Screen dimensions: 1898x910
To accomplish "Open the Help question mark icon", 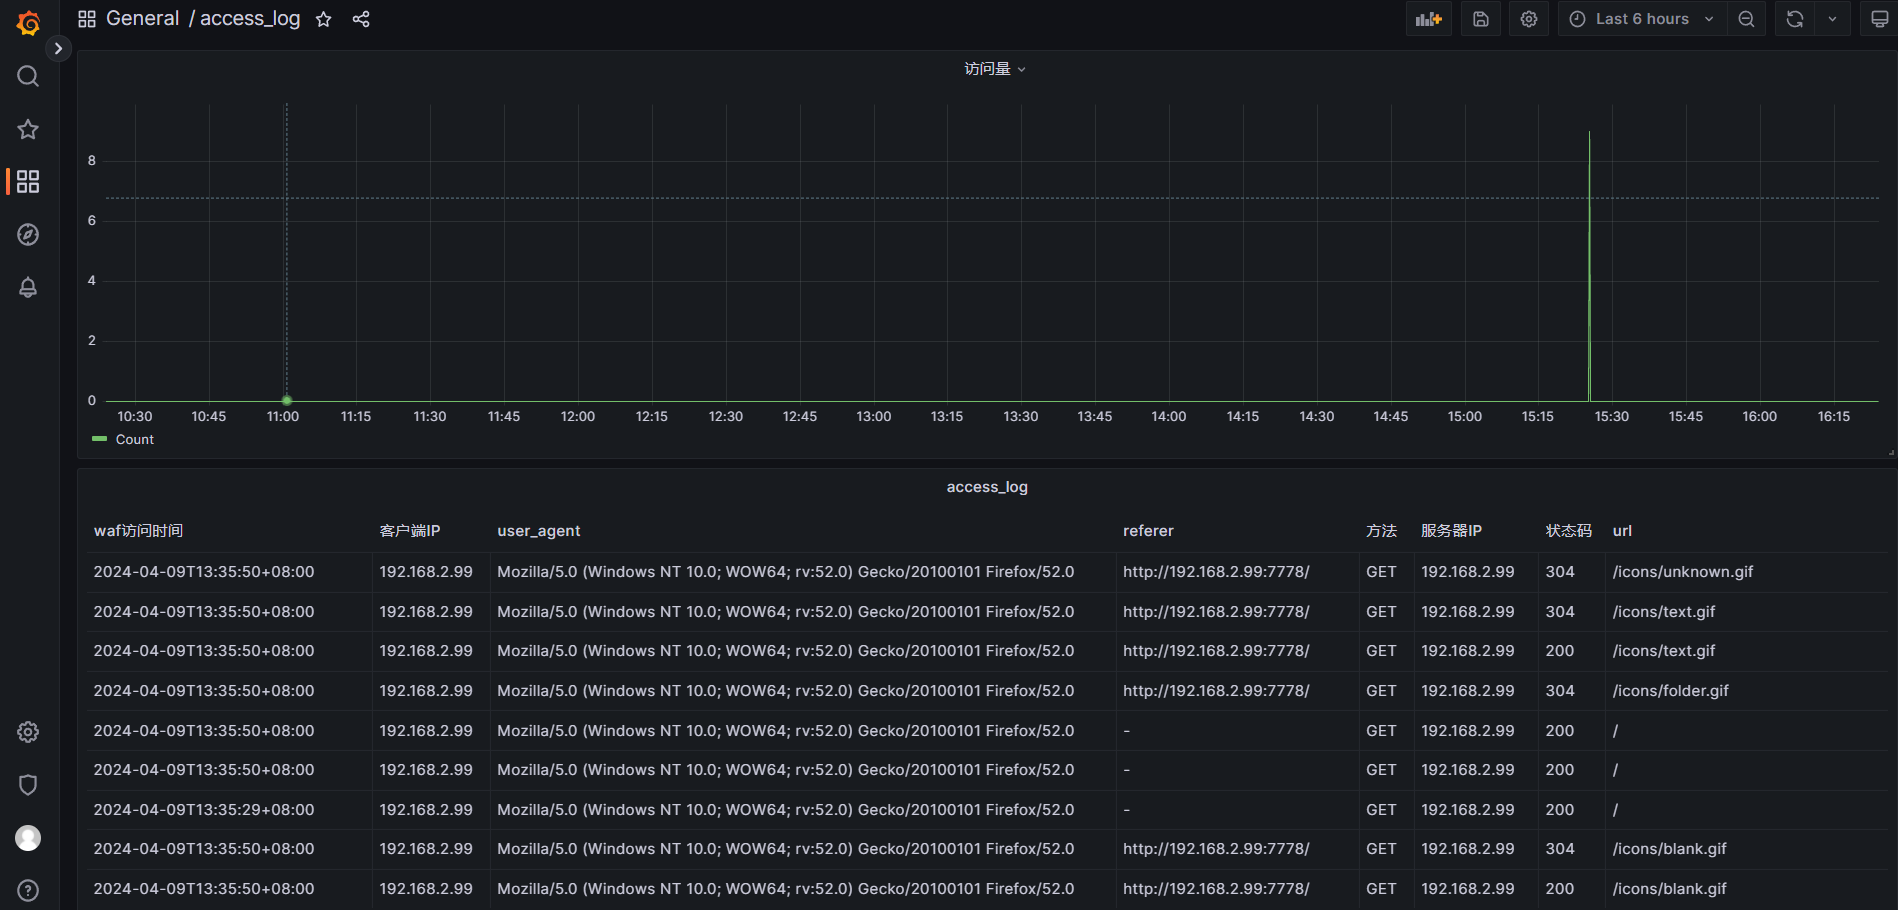I will coord(28,890).
